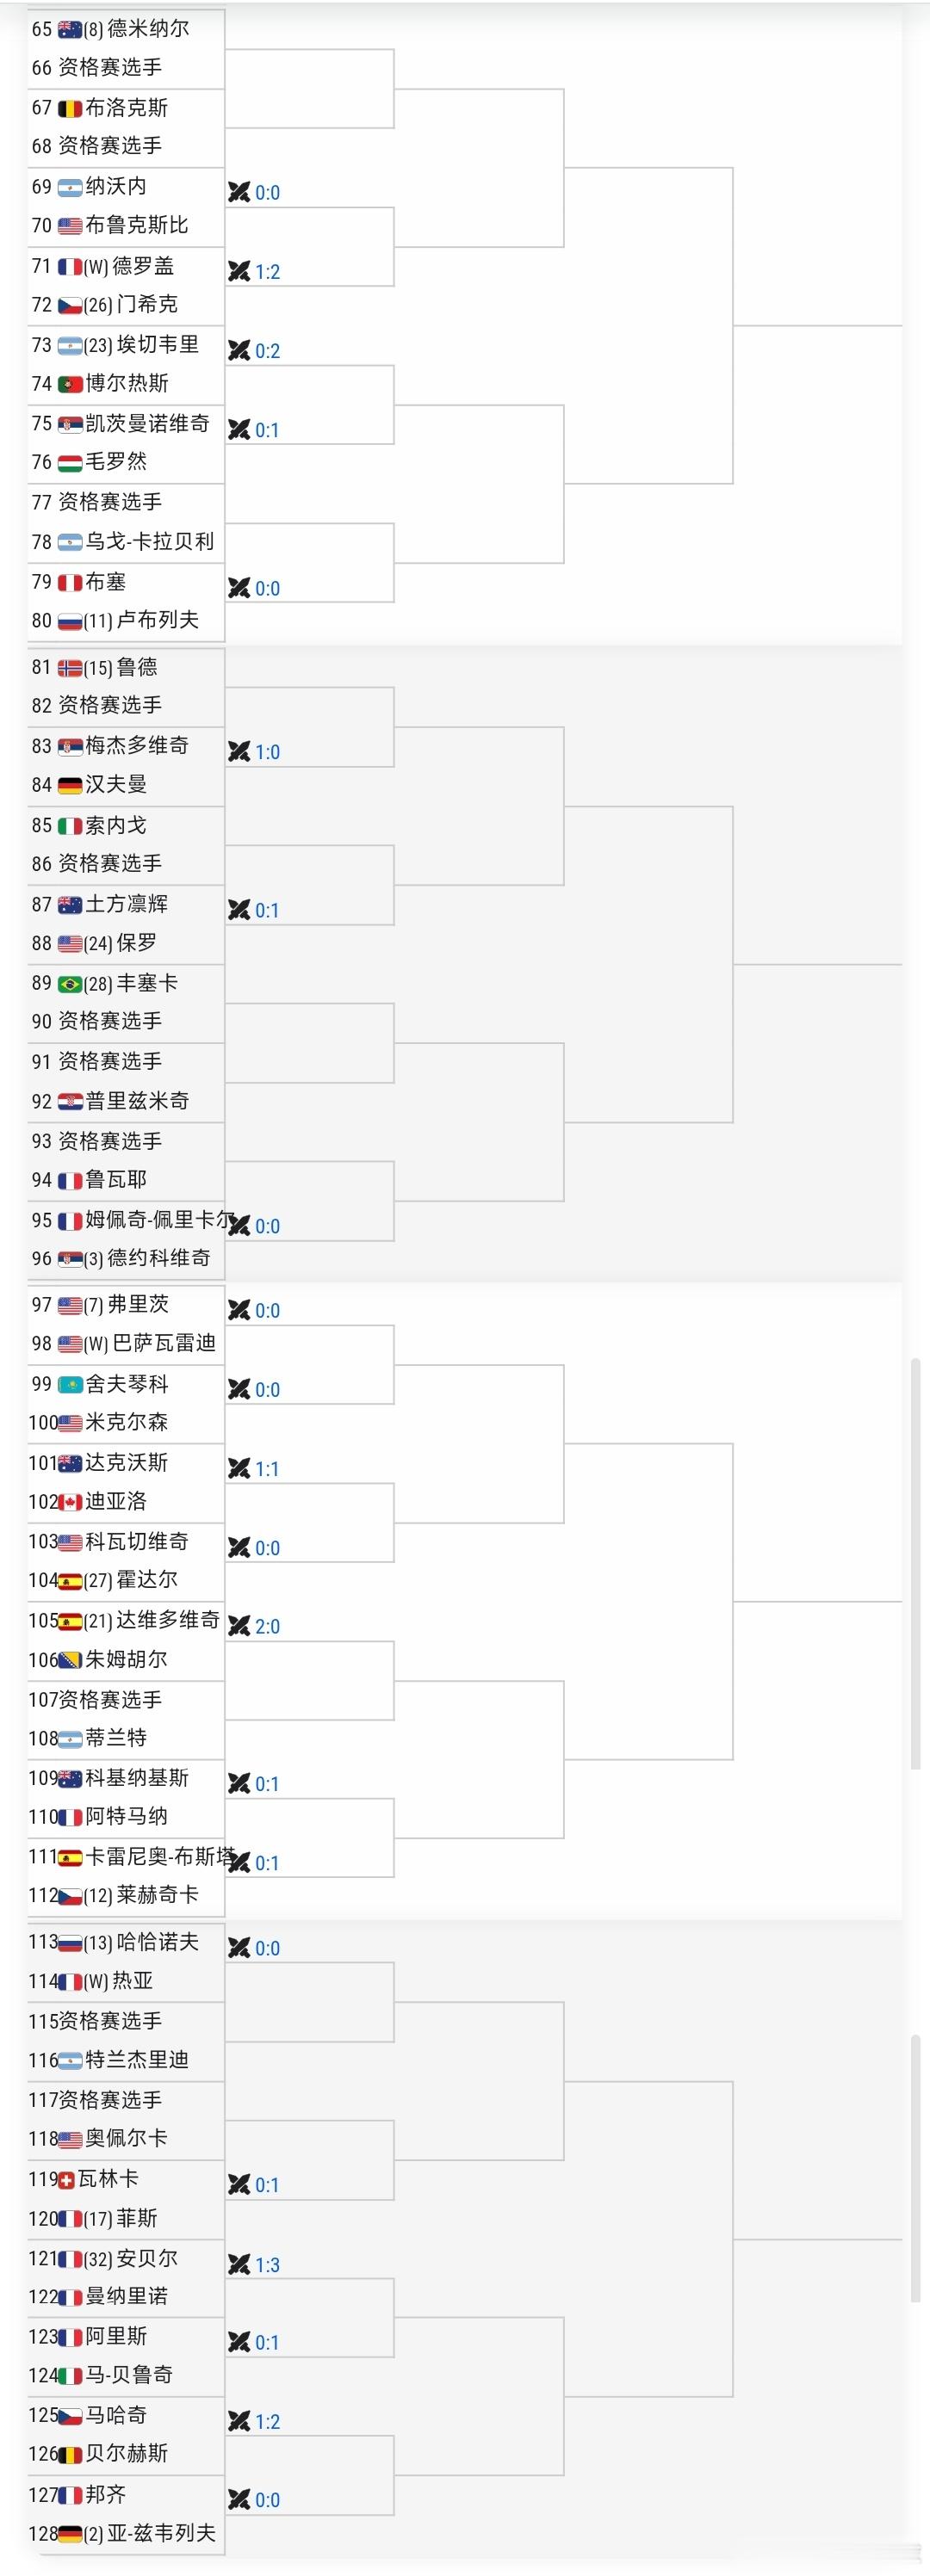The height and width of the screenshot is (2576, 930).
Task: Open player 德约科维奇 seeded 3
Action: point(159,1258)
